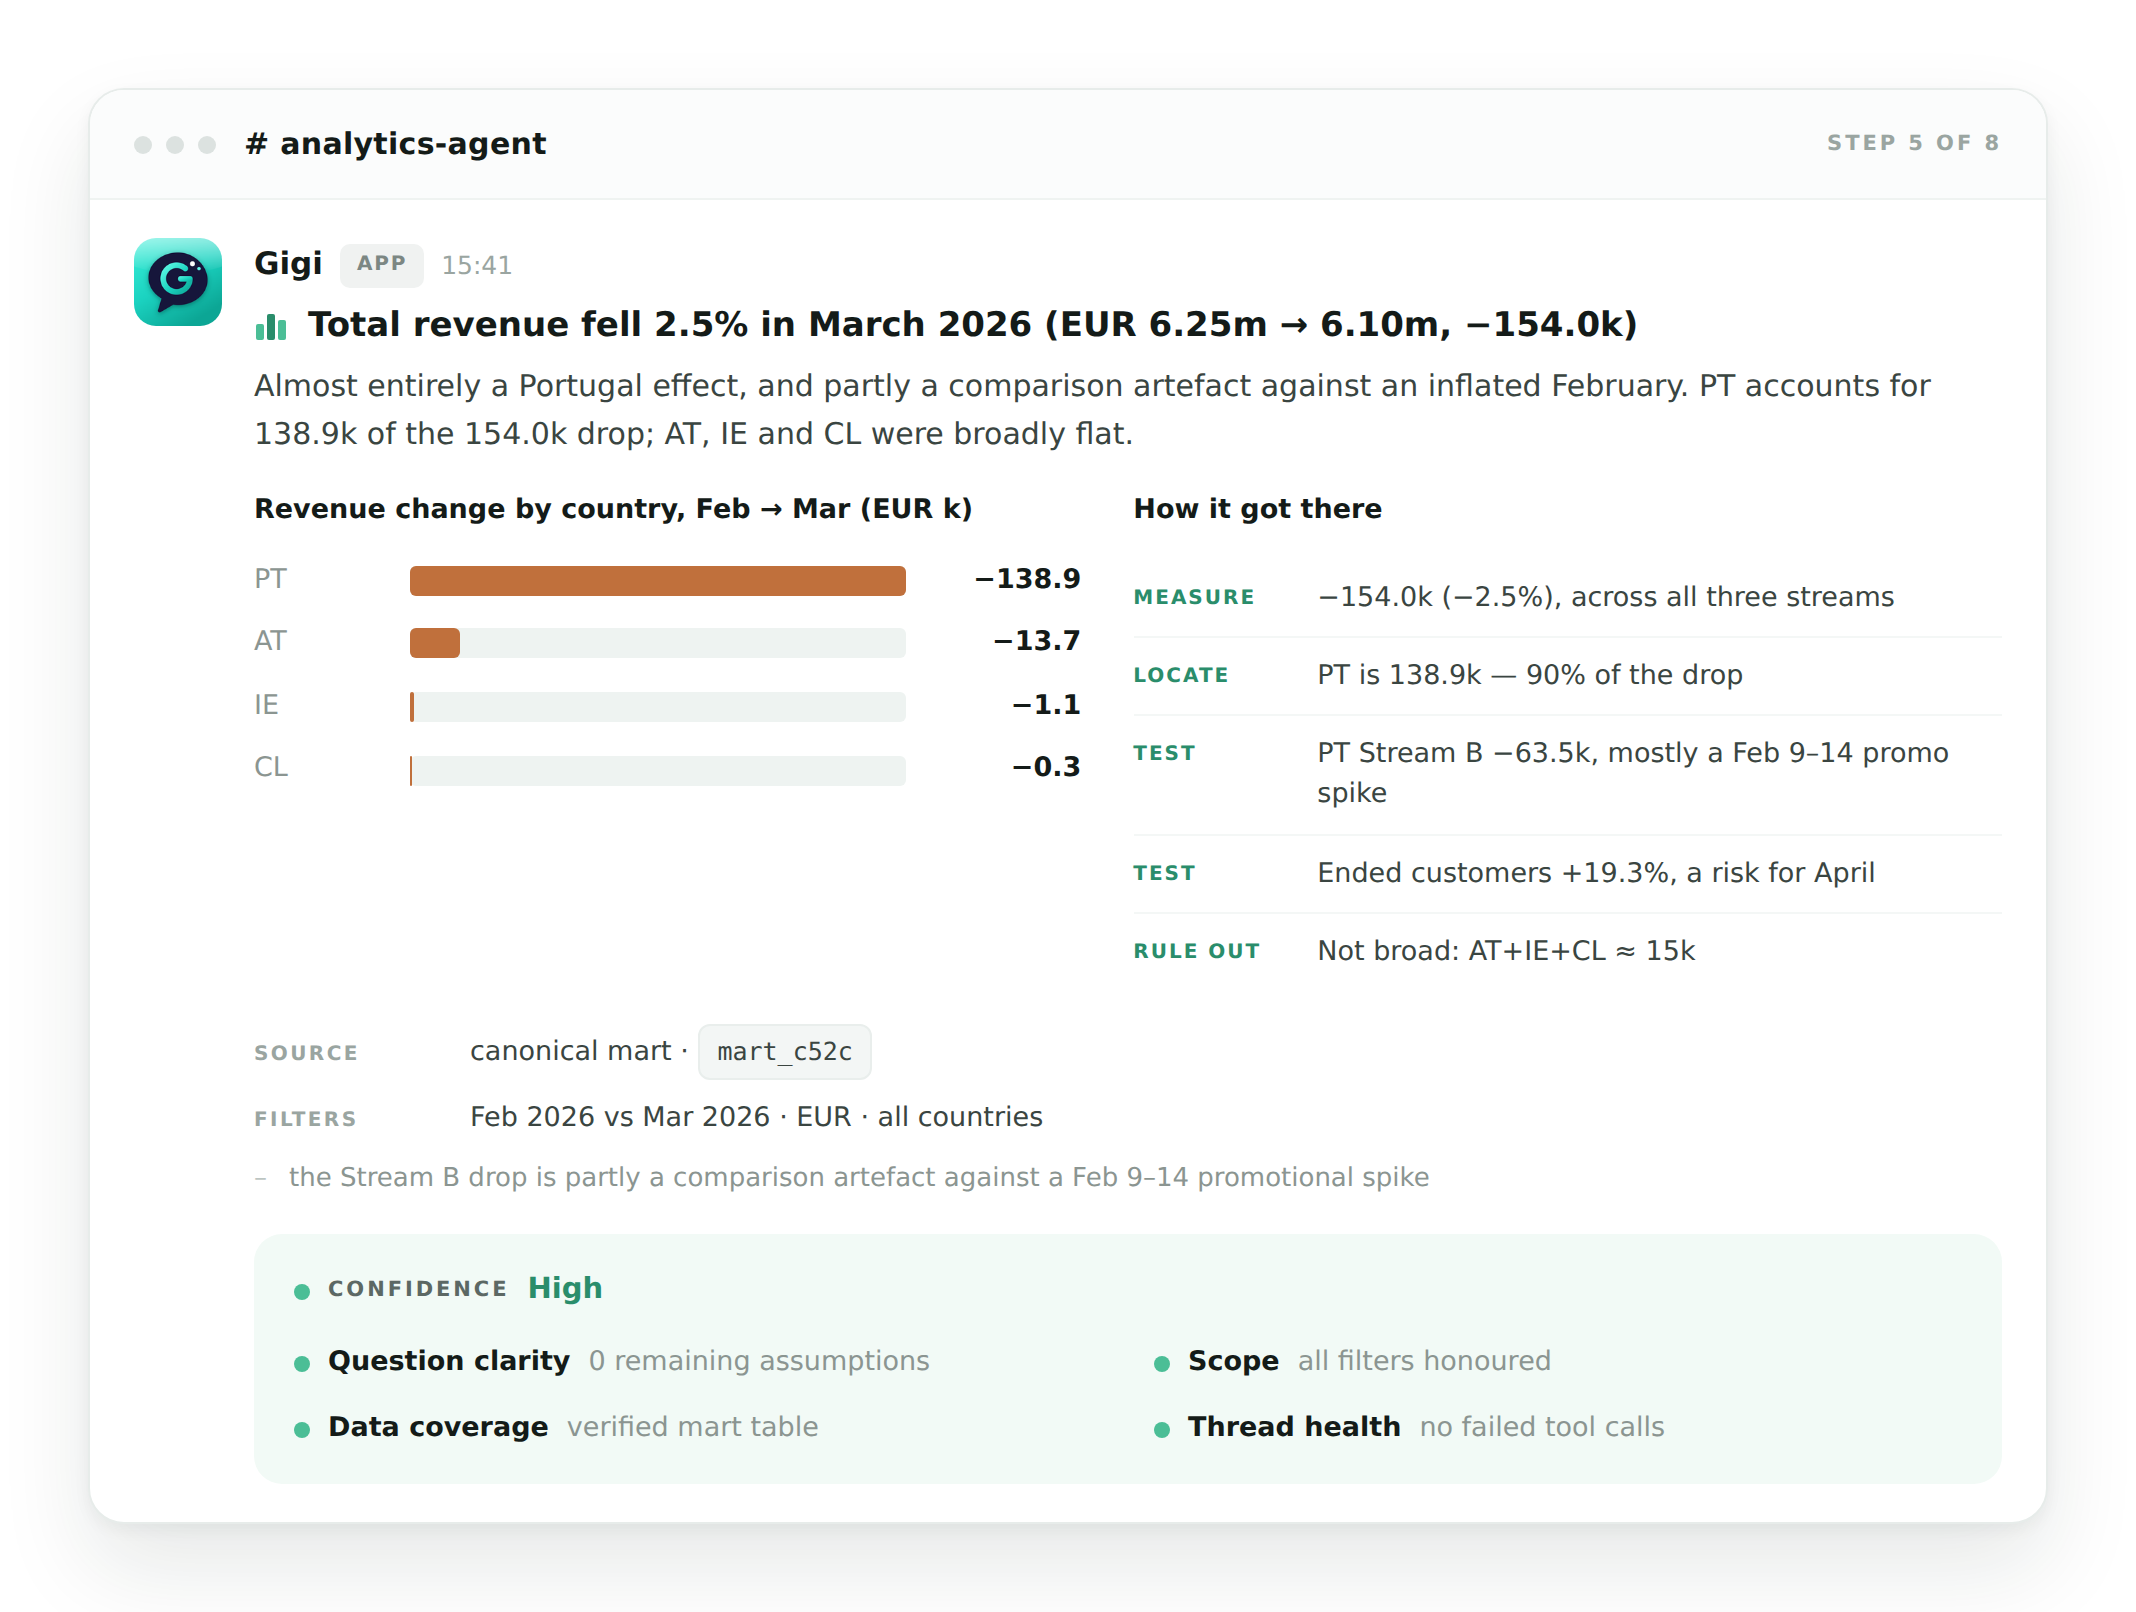Screen dimensions: 2136x1612
Task: Click the 15:41 message timestamp
Action: (477, 265)
